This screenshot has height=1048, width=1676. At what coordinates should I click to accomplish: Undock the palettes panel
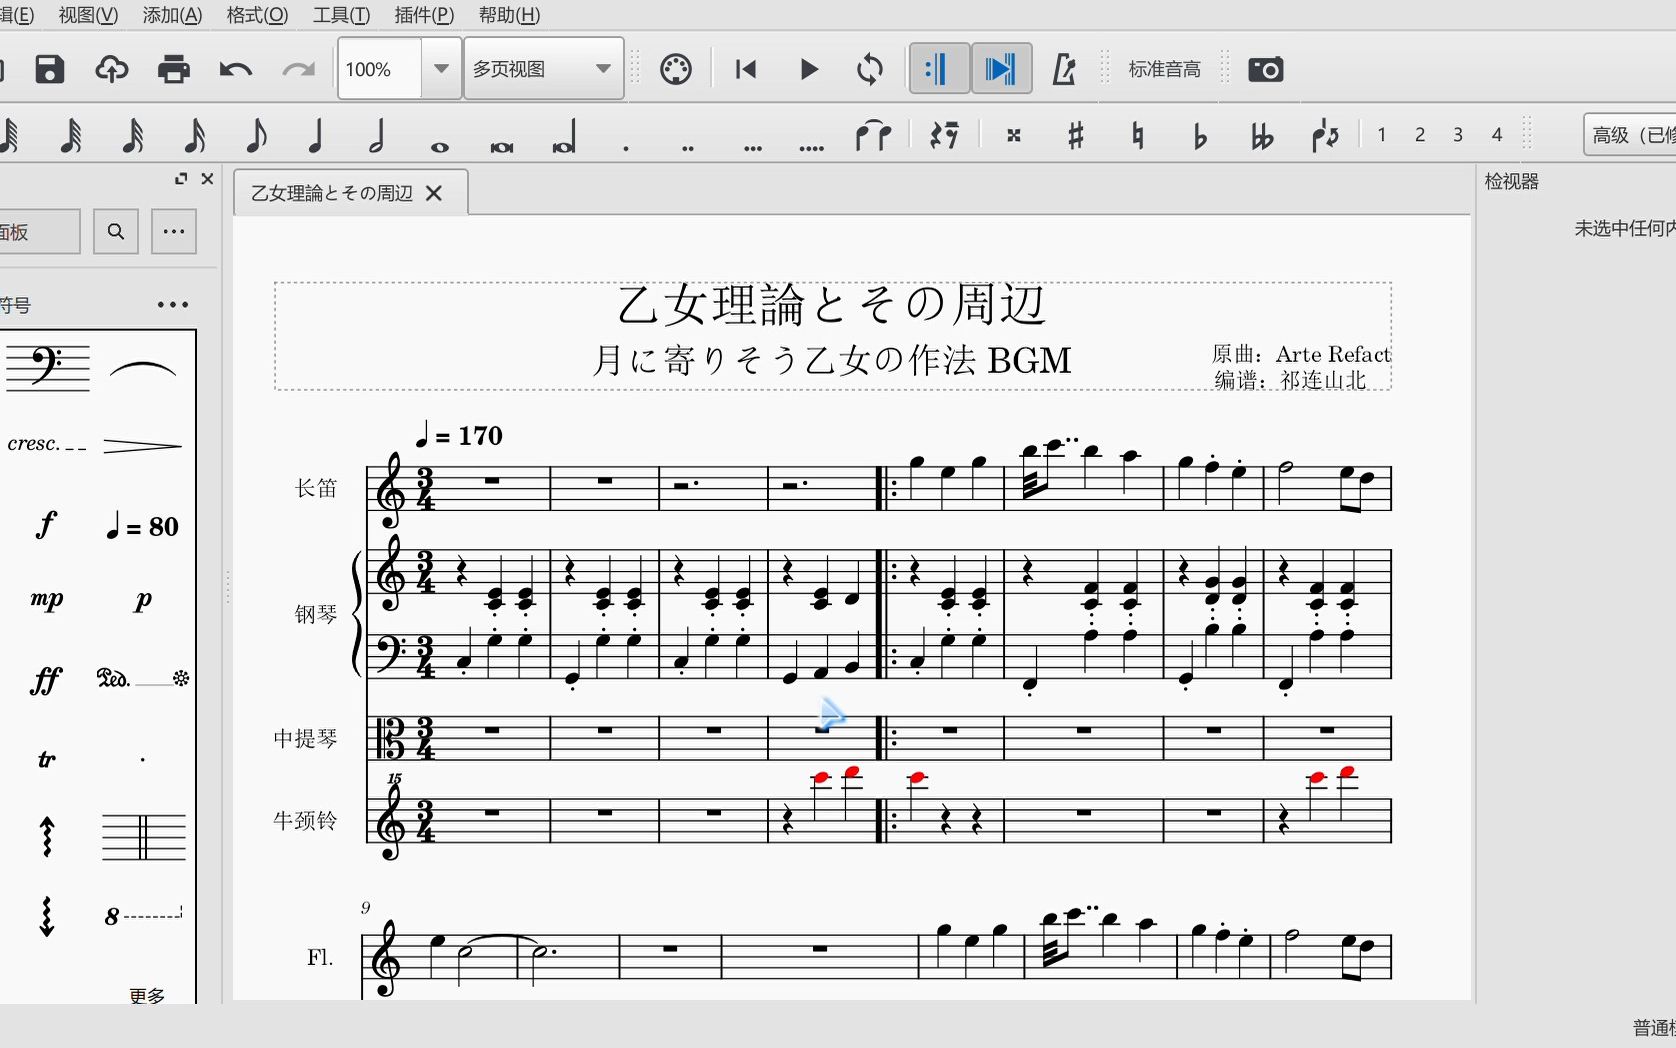click(181, 179)
